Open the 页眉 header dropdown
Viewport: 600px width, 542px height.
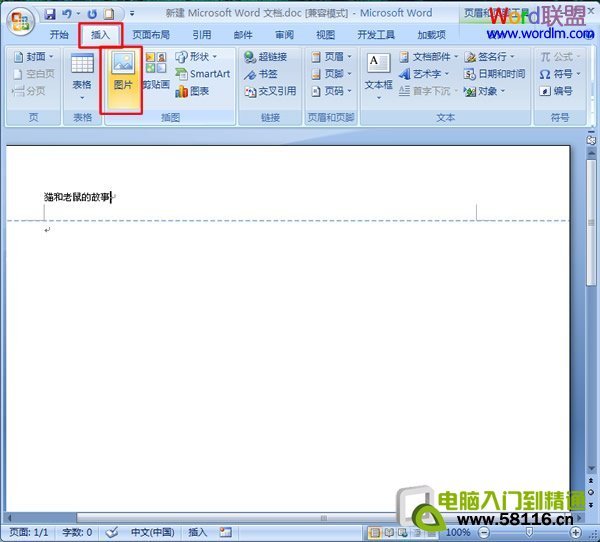[331, 57]
